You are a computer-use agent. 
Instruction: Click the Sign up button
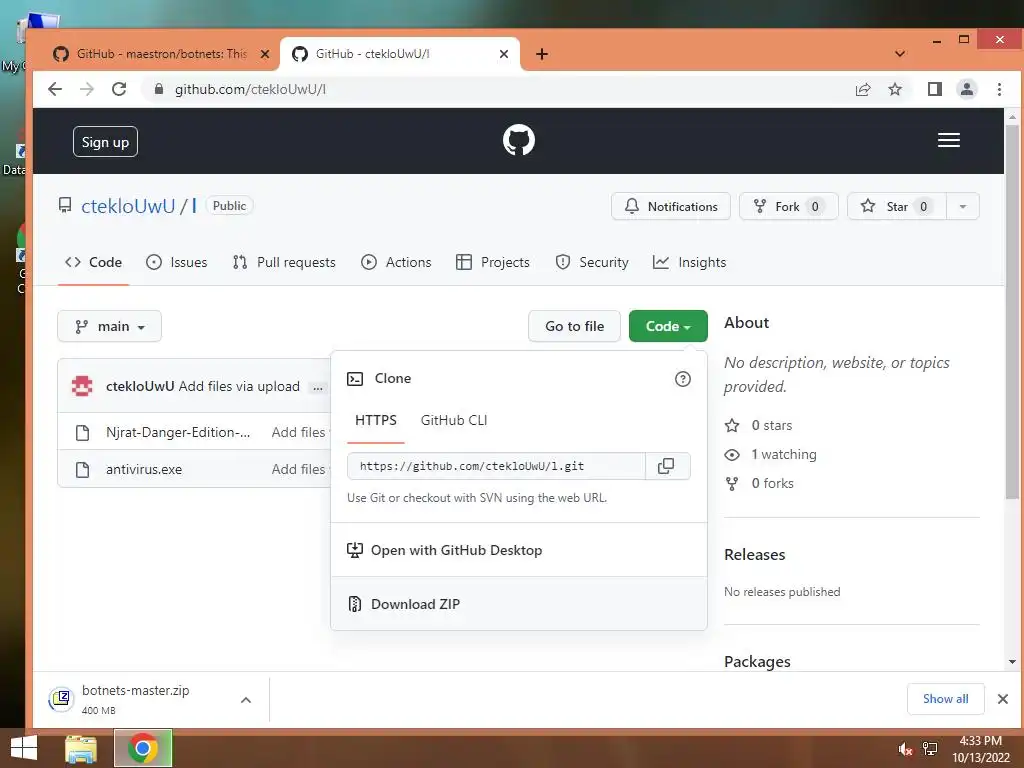[105, 142]
